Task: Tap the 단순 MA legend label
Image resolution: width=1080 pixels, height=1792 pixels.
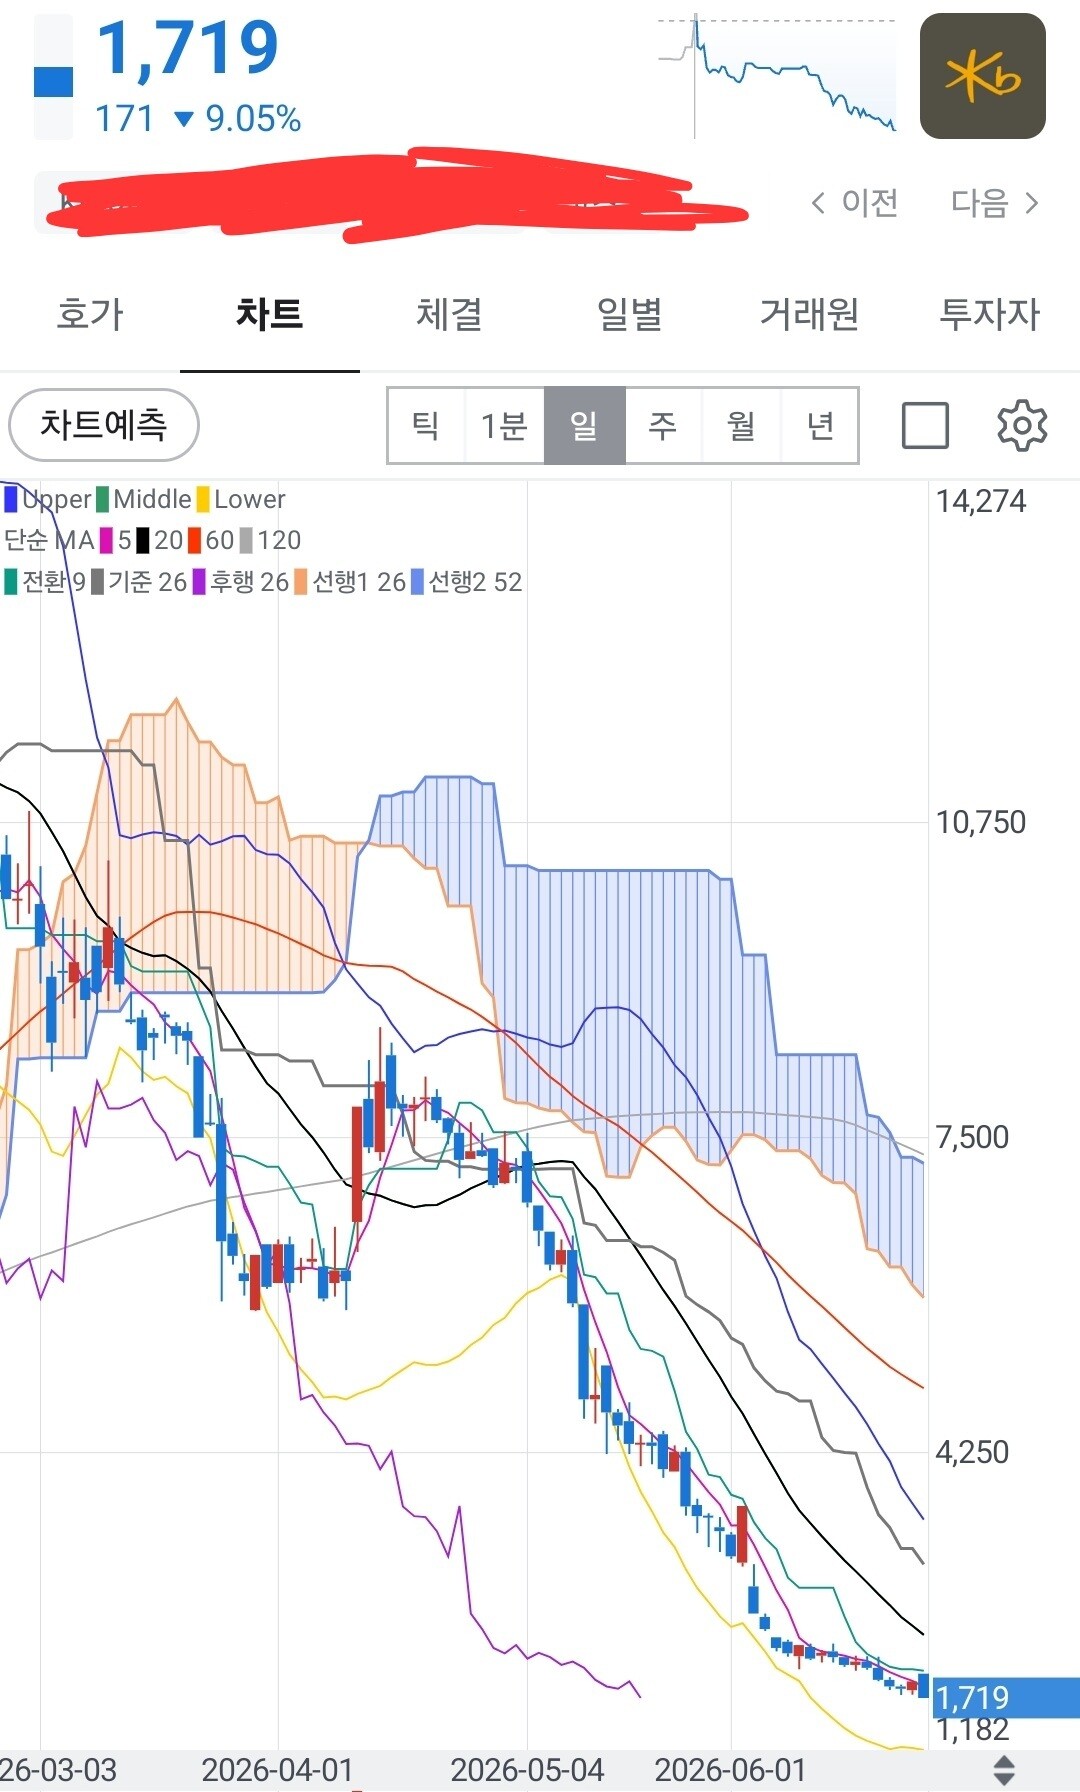Action: tap(49, 540)
